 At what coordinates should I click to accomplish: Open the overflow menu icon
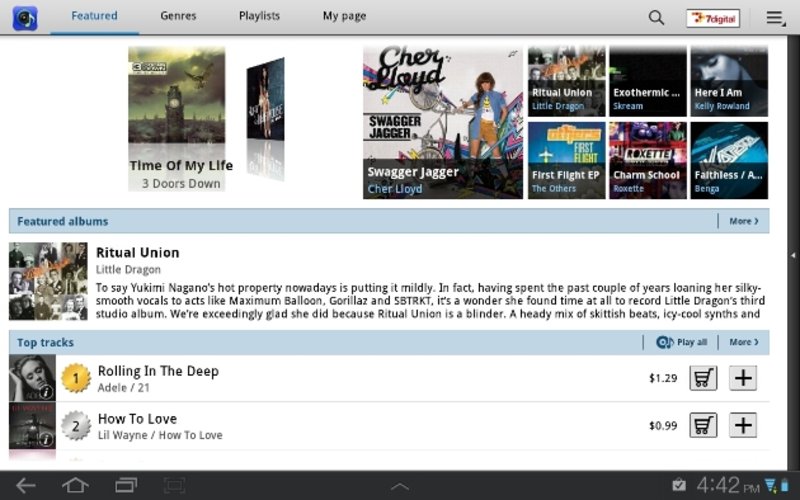pos(776,18)
